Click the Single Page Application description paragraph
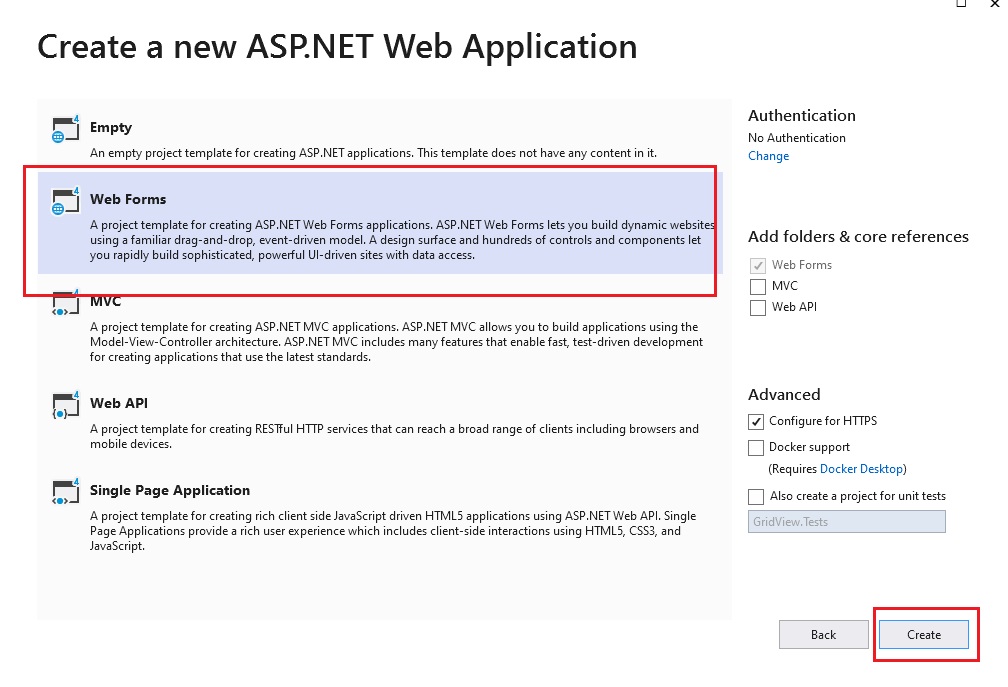 [x=393, y=531]
